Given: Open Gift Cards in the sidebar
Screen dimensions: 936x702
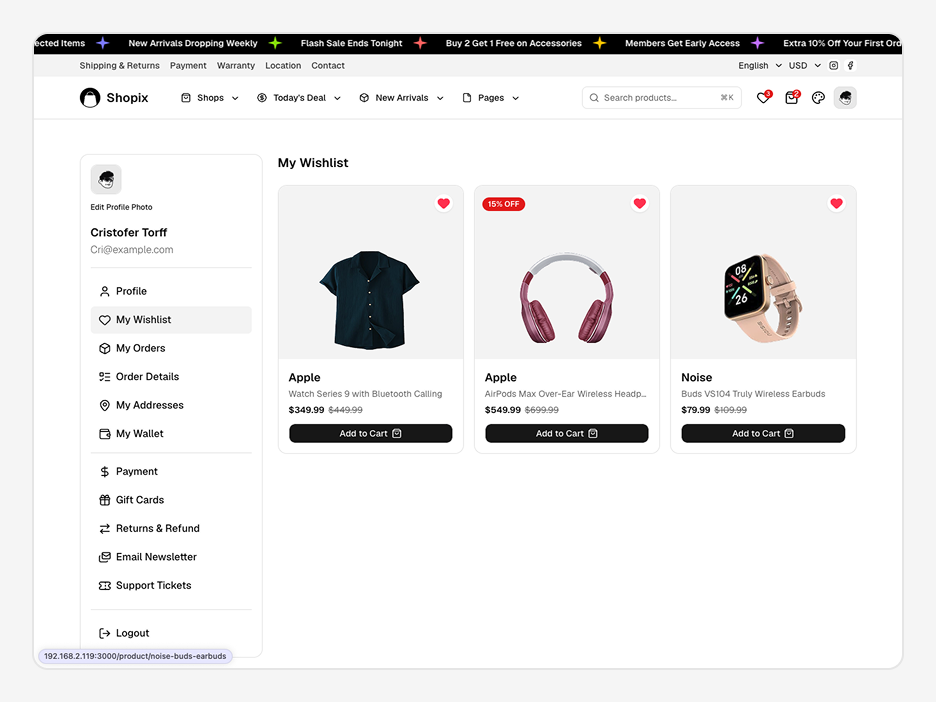Looking at the screenshot, I should click(171, 500).
